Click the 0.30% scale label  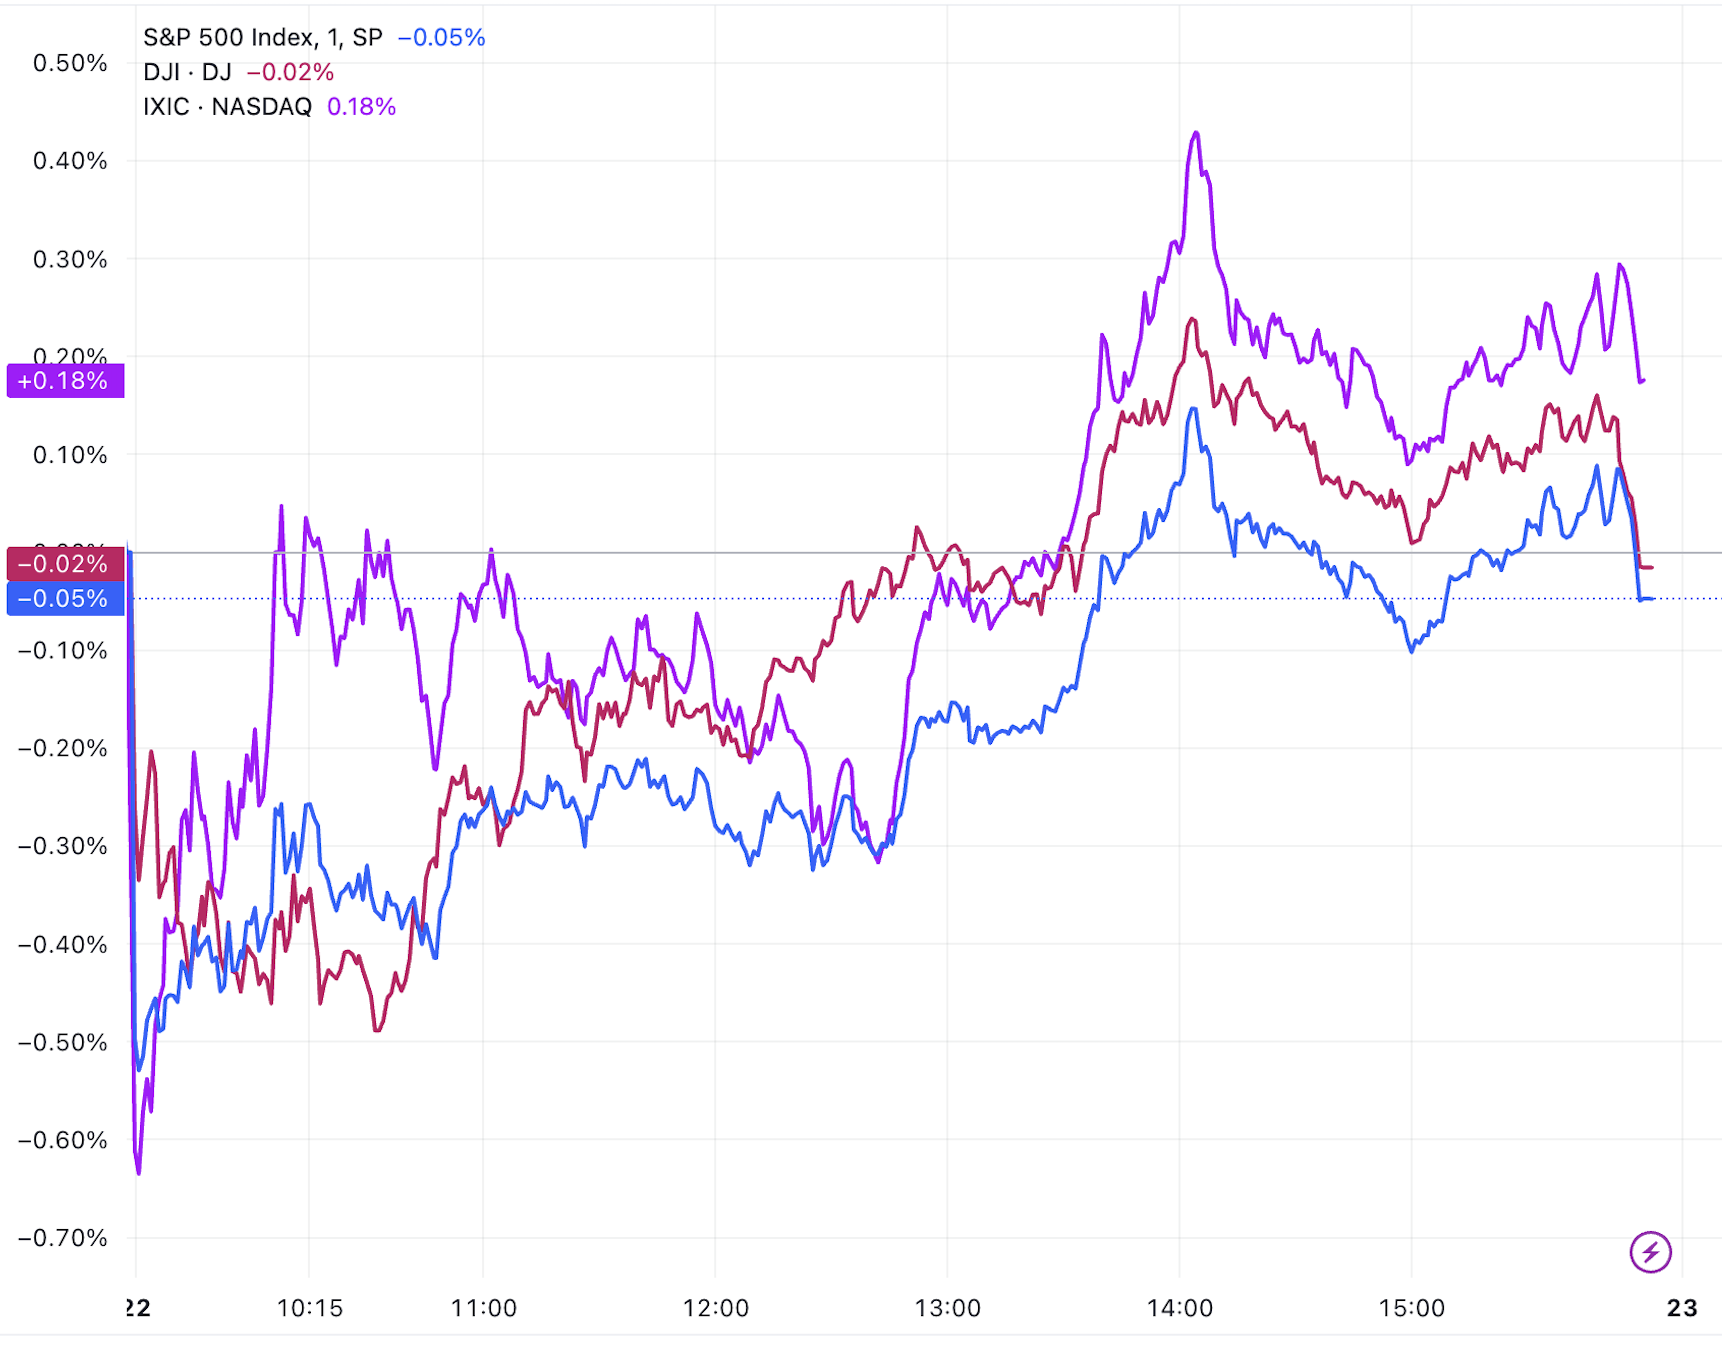click(x=70, y=260)
